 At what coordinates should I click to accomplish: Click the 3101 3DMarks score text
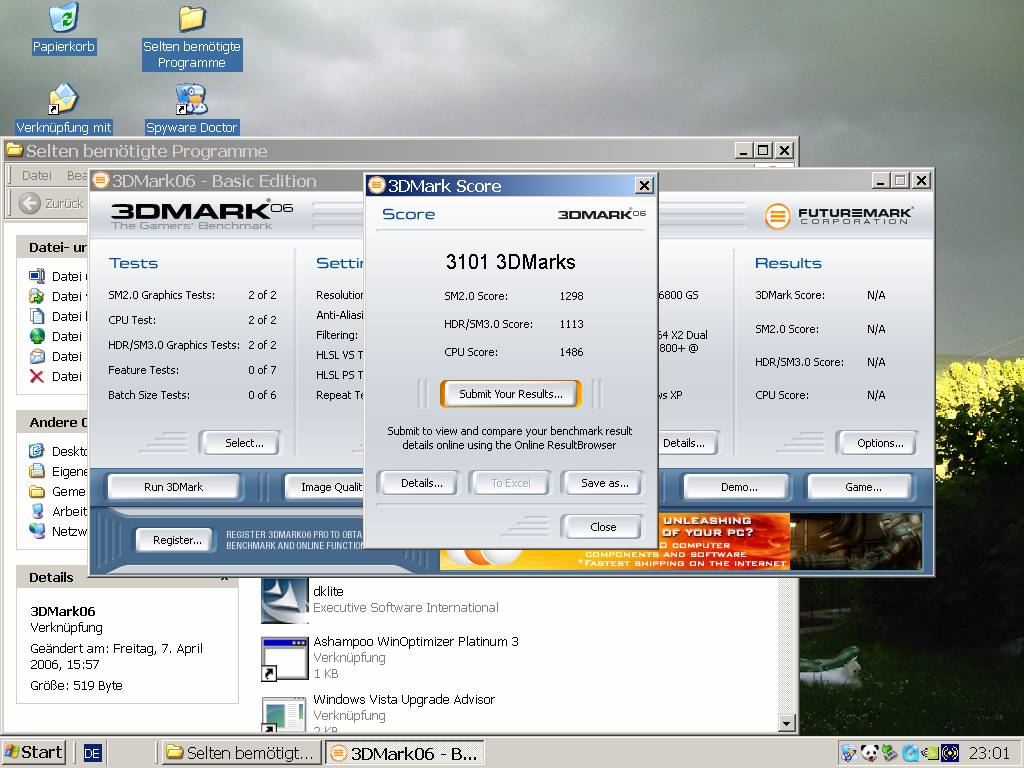coord(510,262)
